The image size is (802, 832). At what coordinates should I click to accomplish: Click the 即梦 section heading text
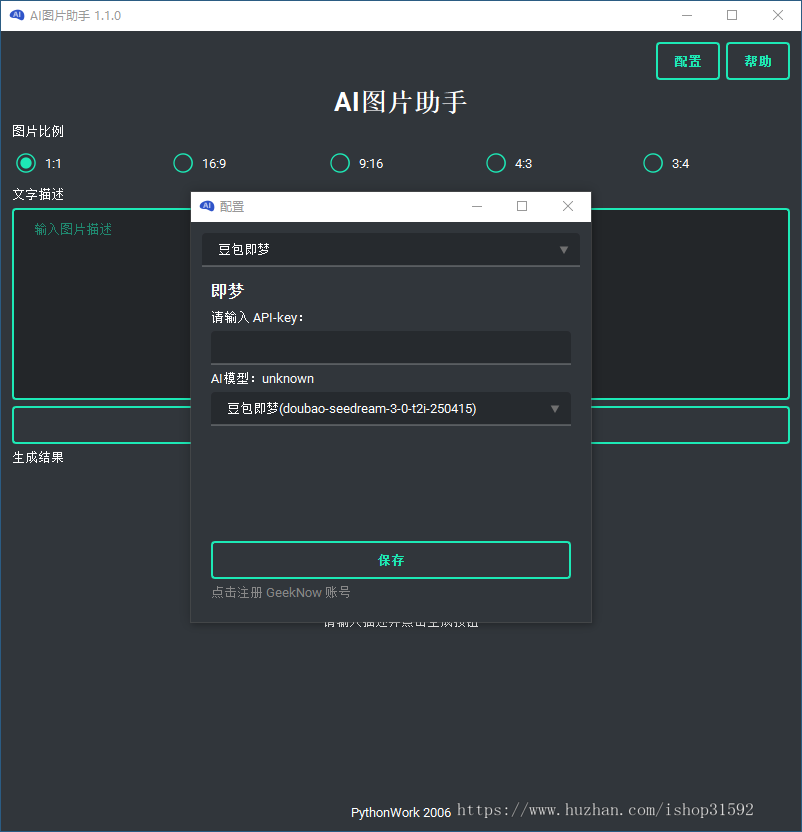point(227,291)
